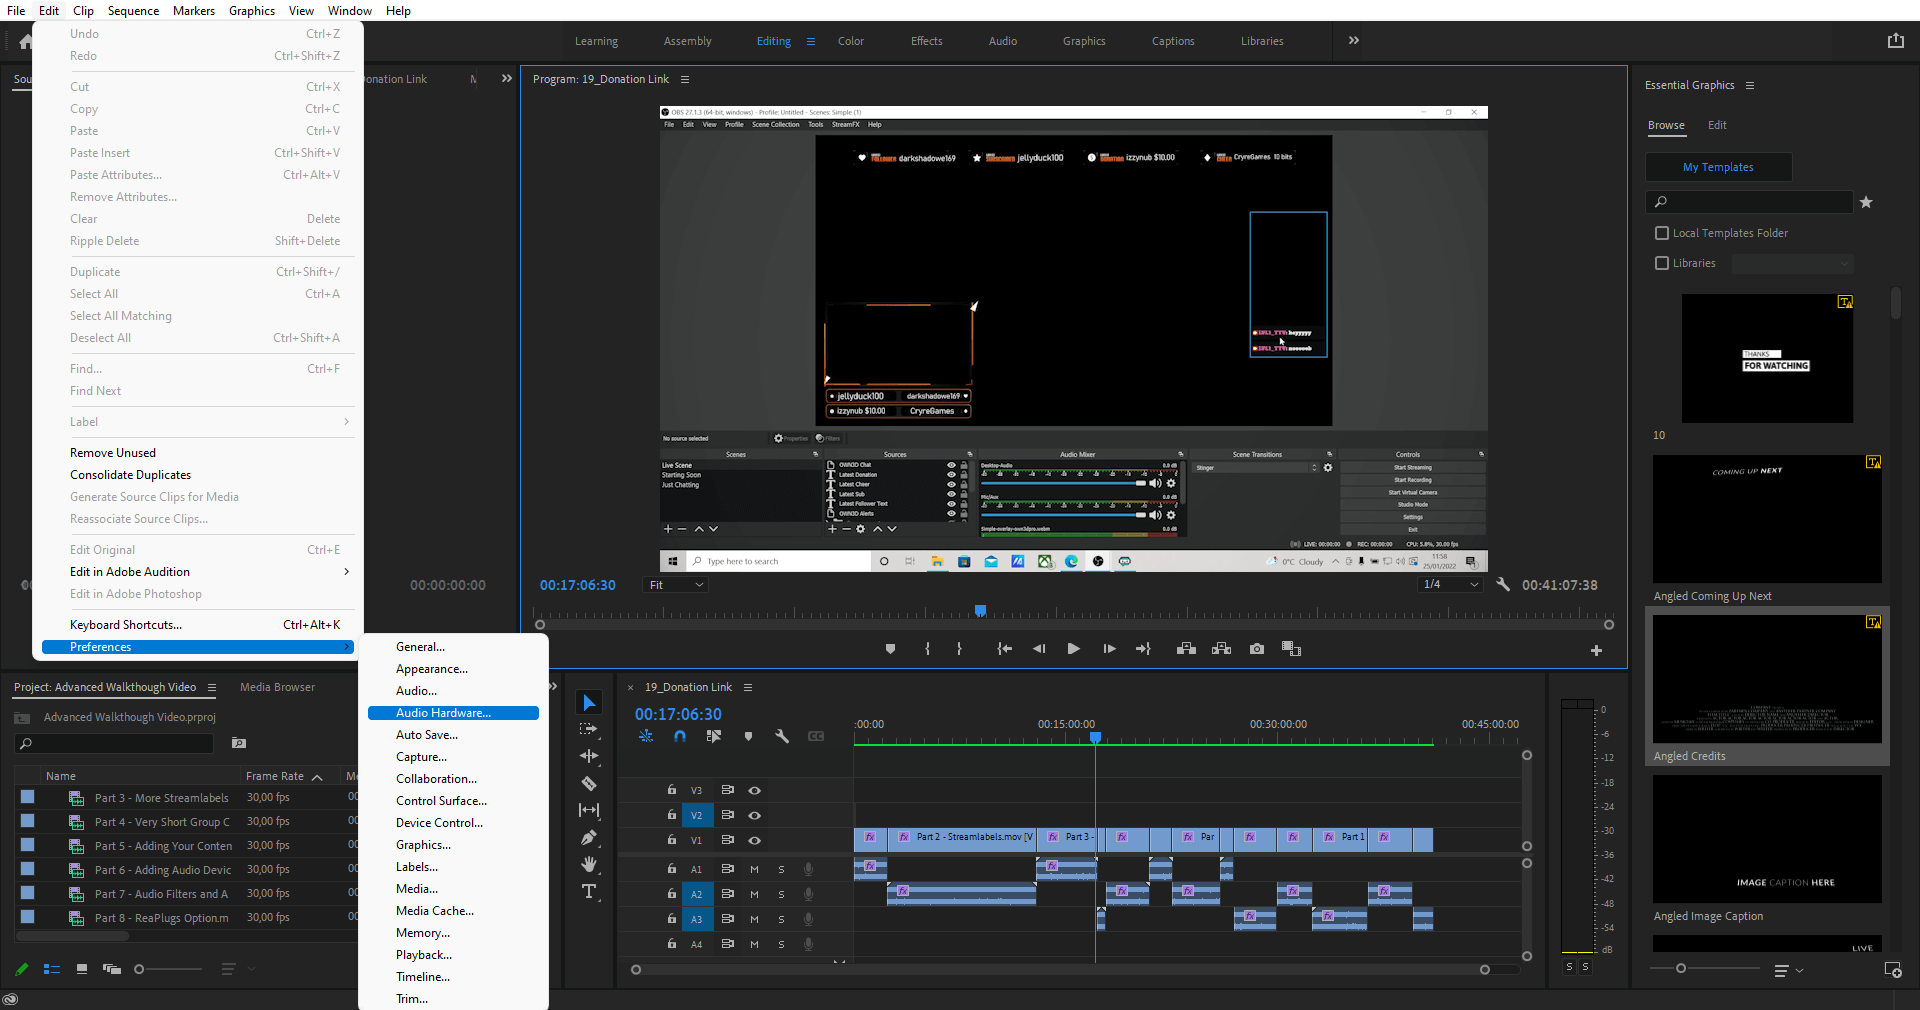
Task: Click the captions CC icon in timeline
Action: click(816, 737)
